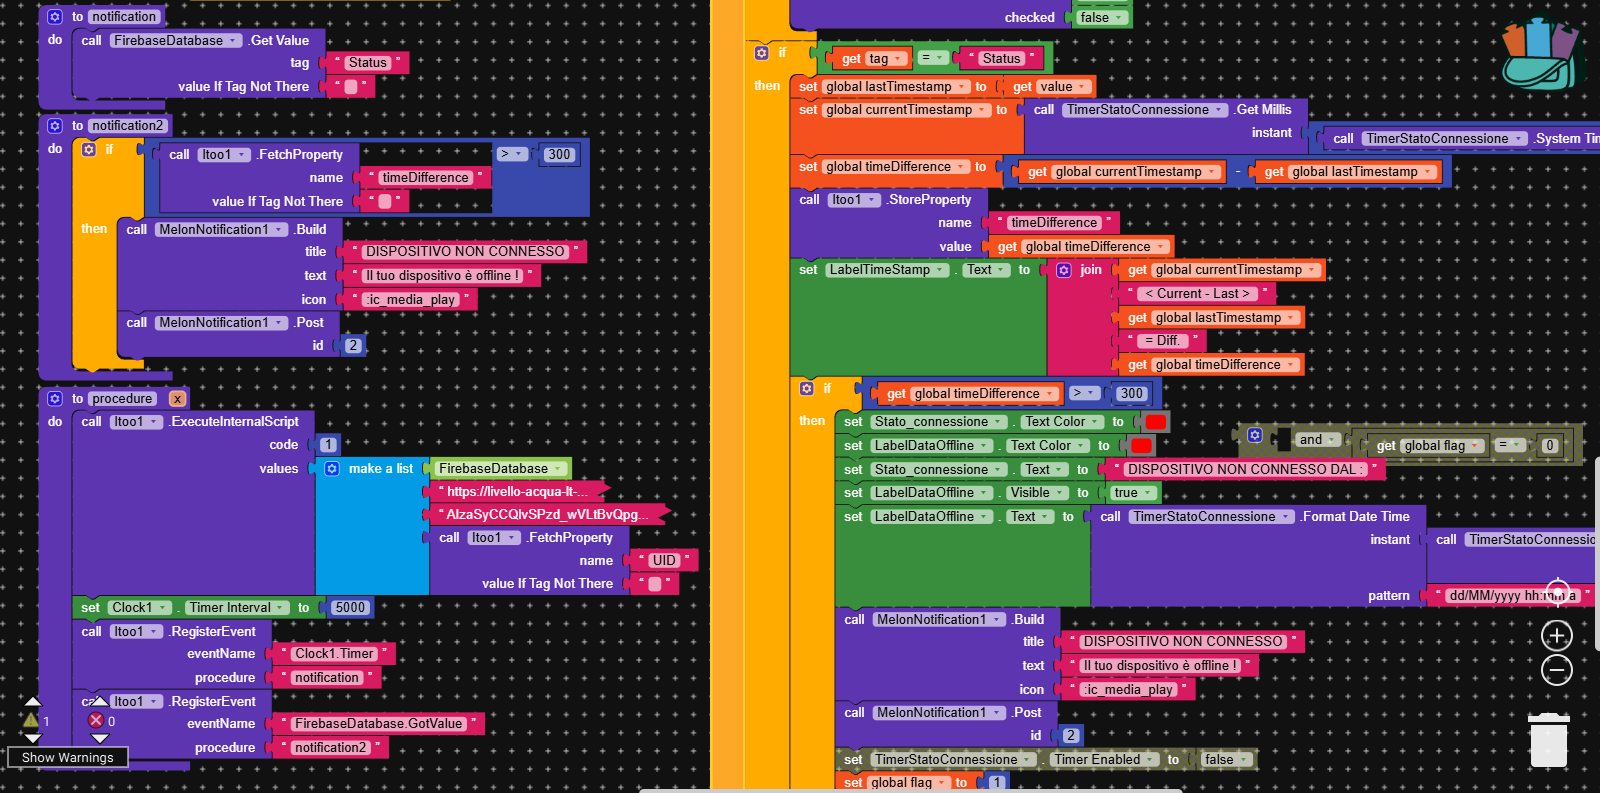Click the Show Warnings button
Viewport: 1600px width, 793px height.
(x=68, y=758)
